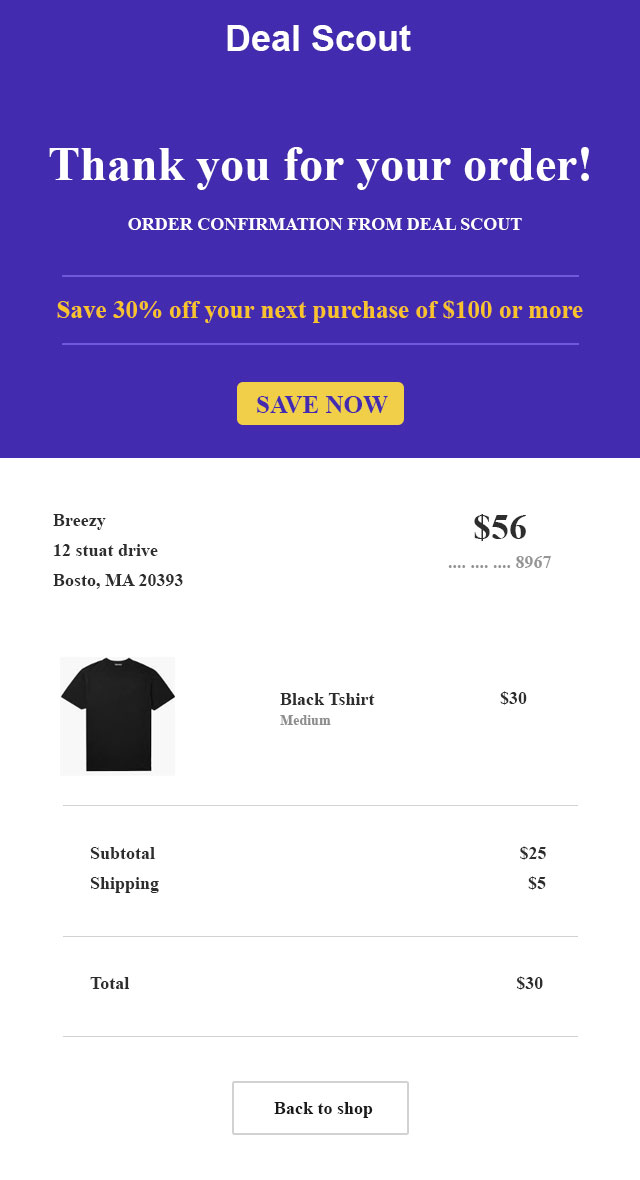
Task: Click the 12 stuat drive address line
Action: (104, 550)
